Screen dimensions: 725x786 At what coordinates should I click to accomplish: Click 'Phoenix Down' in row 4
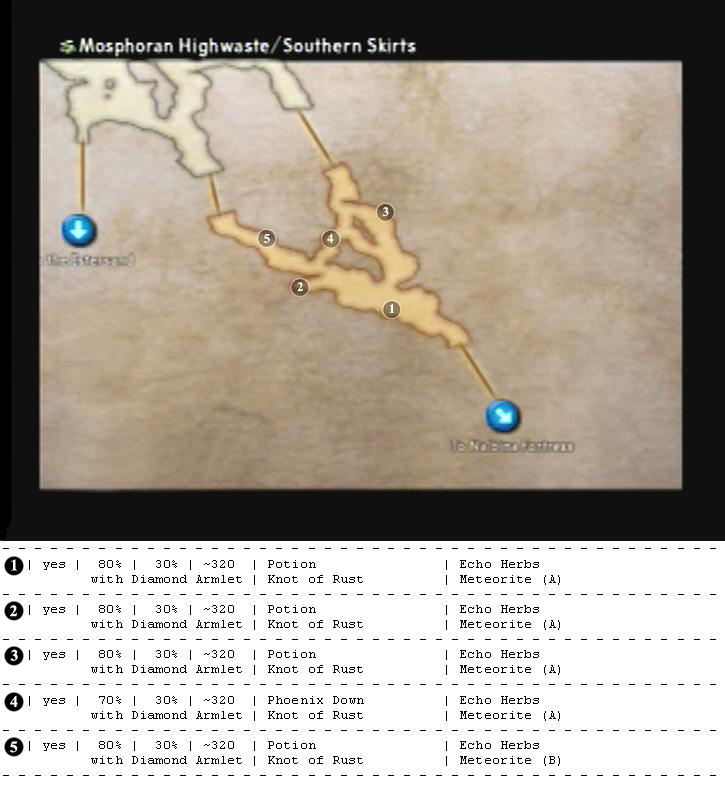(x=316, y=700)
